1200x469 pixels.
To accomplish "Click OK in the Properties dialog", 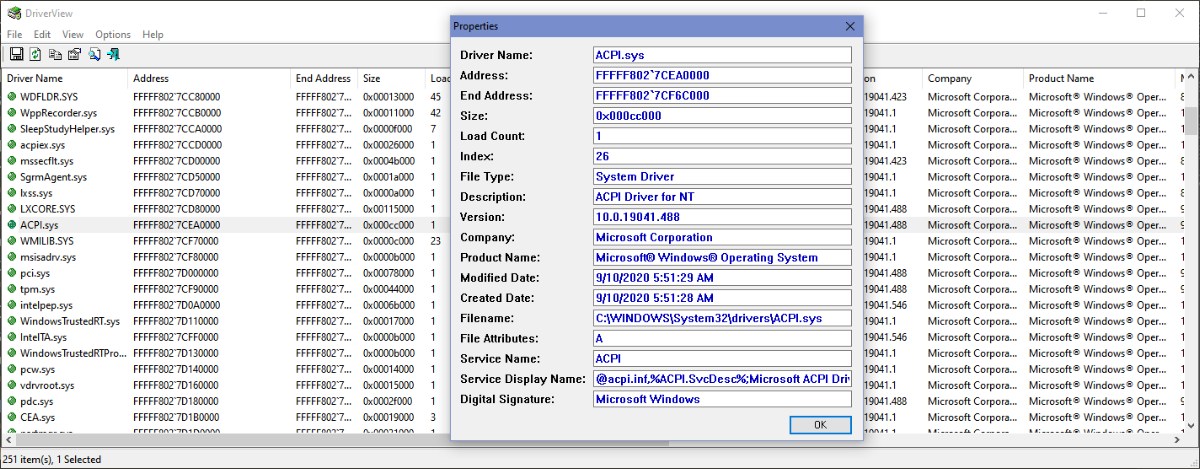I will pyautogui.click(x=820, y=425).
